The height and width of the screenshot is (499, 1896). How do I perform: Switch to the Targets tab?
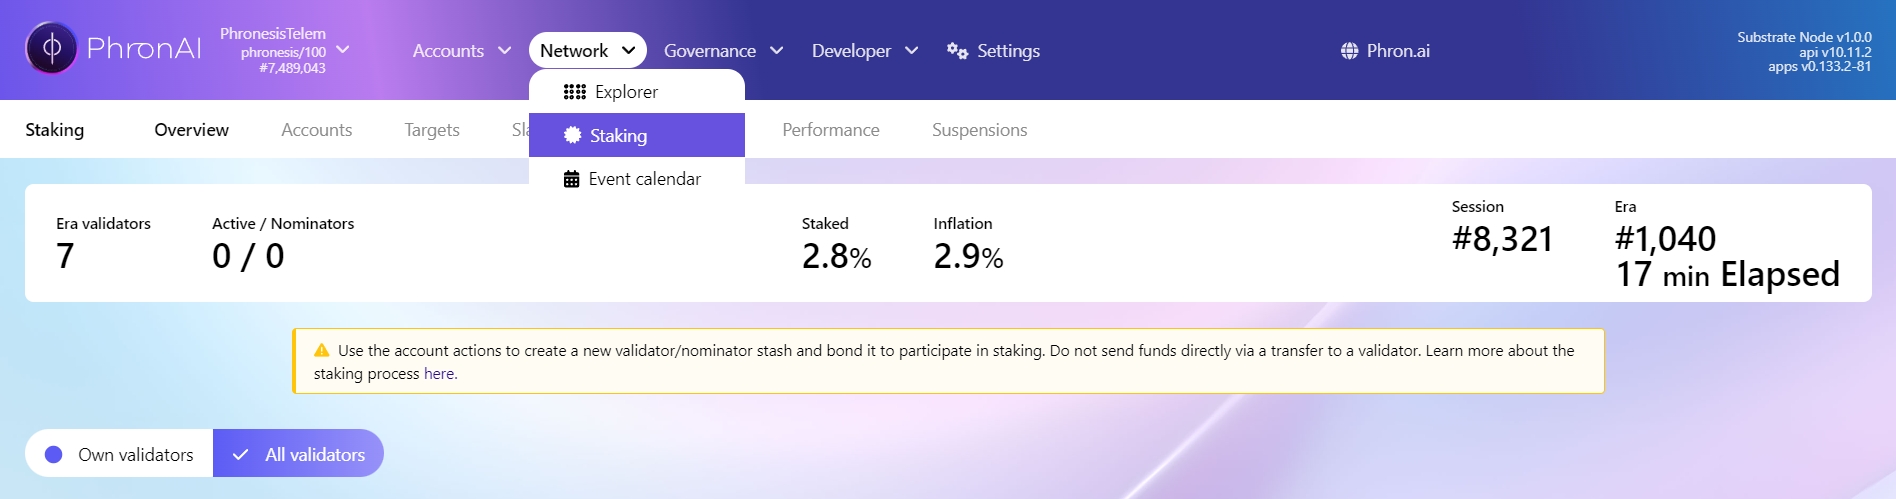point(432,130)
